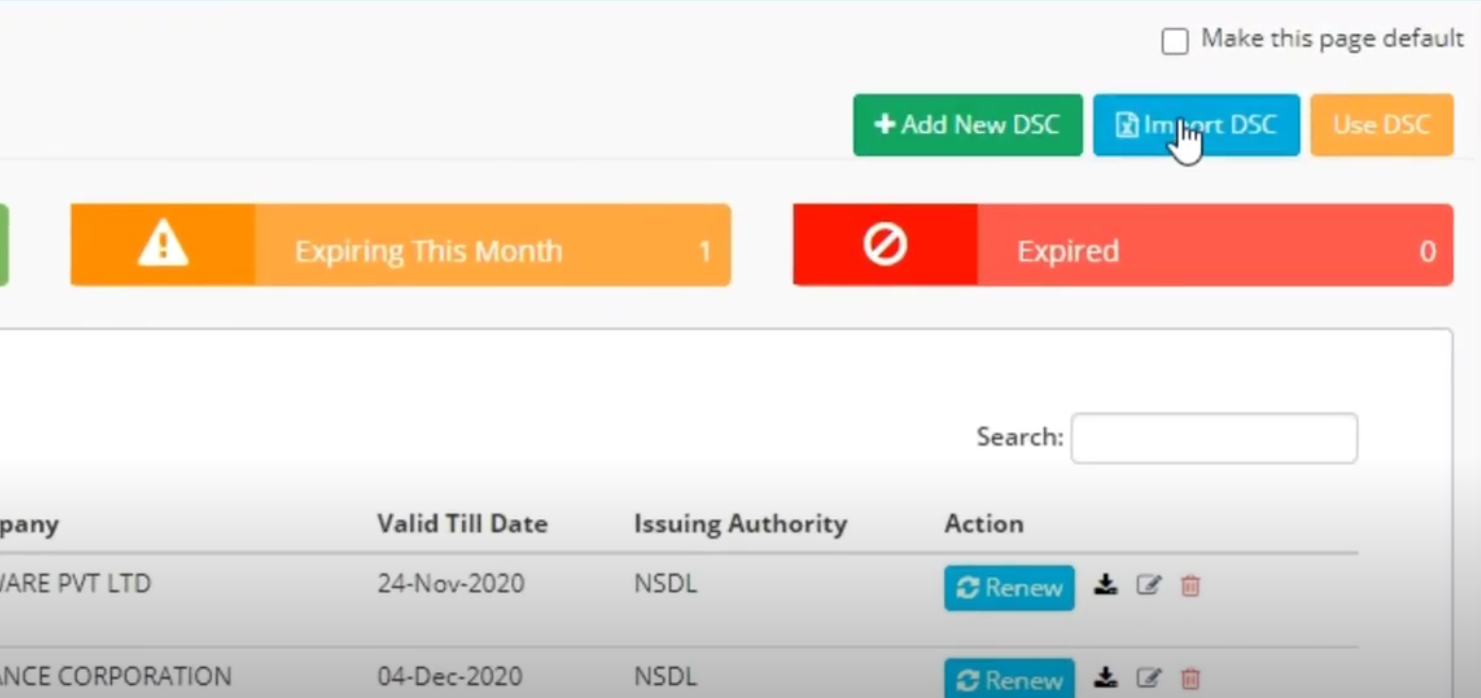This screenshot has width=1481, height=698.
Task: Check Make this page default
Action: click(1175, 41)
